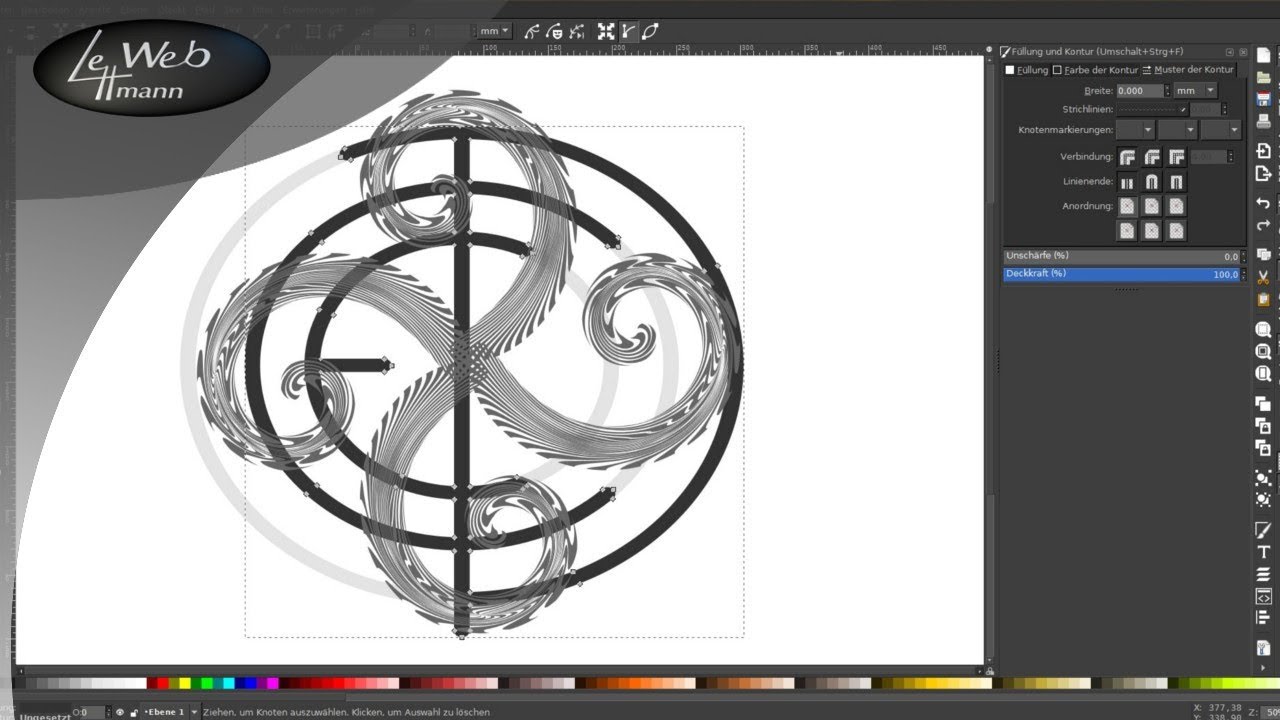The width and height of the screenshot is (1280, 720).
Task: Open the middle Knotenmarkierungen marker dropdown
Action: [x=1178, y=130]
